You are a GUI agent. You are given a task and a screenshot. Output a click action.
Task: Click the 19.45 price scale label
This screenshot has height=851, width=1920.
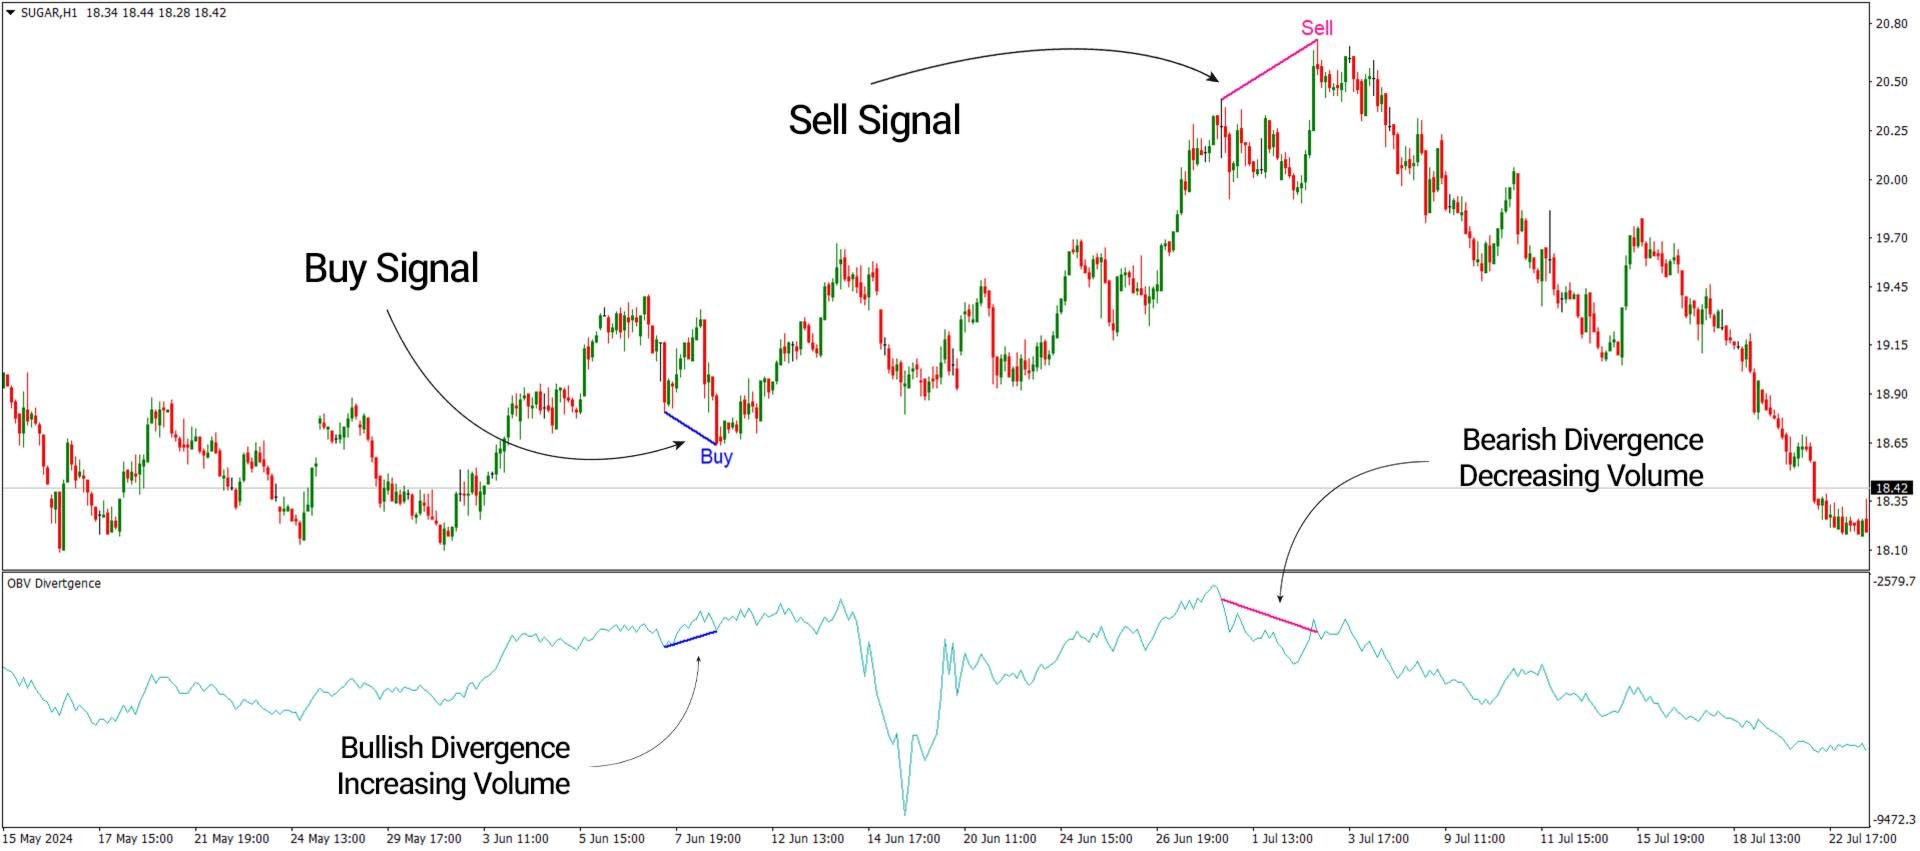(x=1891, y=287)
